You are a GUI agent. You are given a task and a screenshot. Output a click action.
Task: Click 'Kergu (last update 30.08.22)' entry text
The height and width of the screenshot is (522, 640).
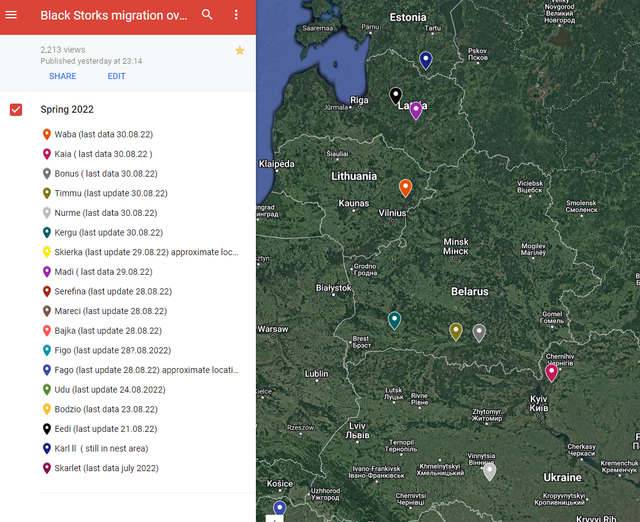click(x=109, y=232)
